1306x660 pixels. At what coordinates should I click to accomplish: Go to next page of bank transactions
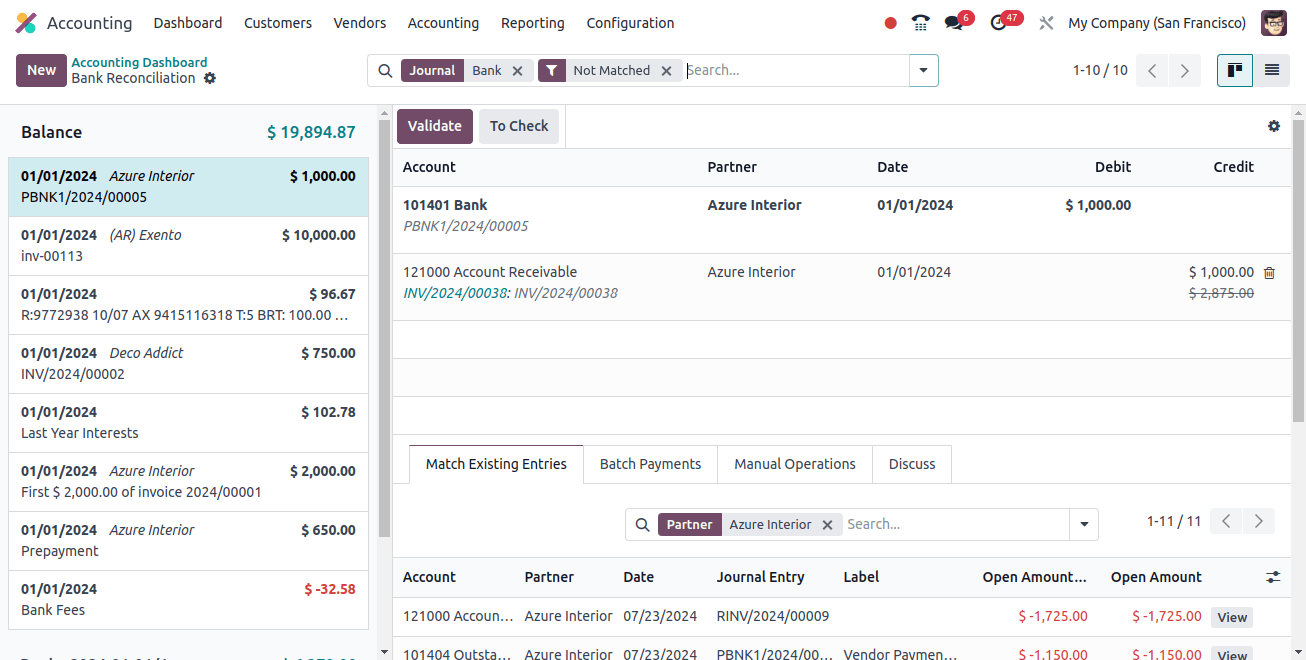pos(1185,71)
